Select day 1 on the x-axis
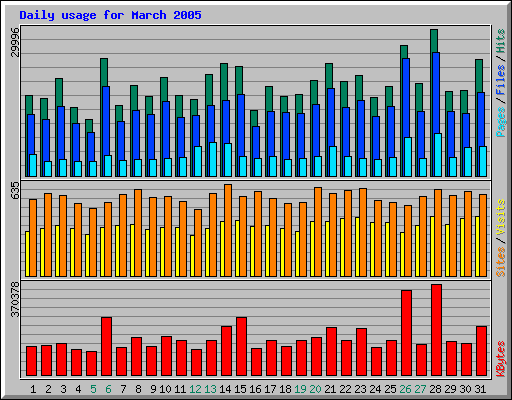512x400 pixels. [x=33, y=389]
